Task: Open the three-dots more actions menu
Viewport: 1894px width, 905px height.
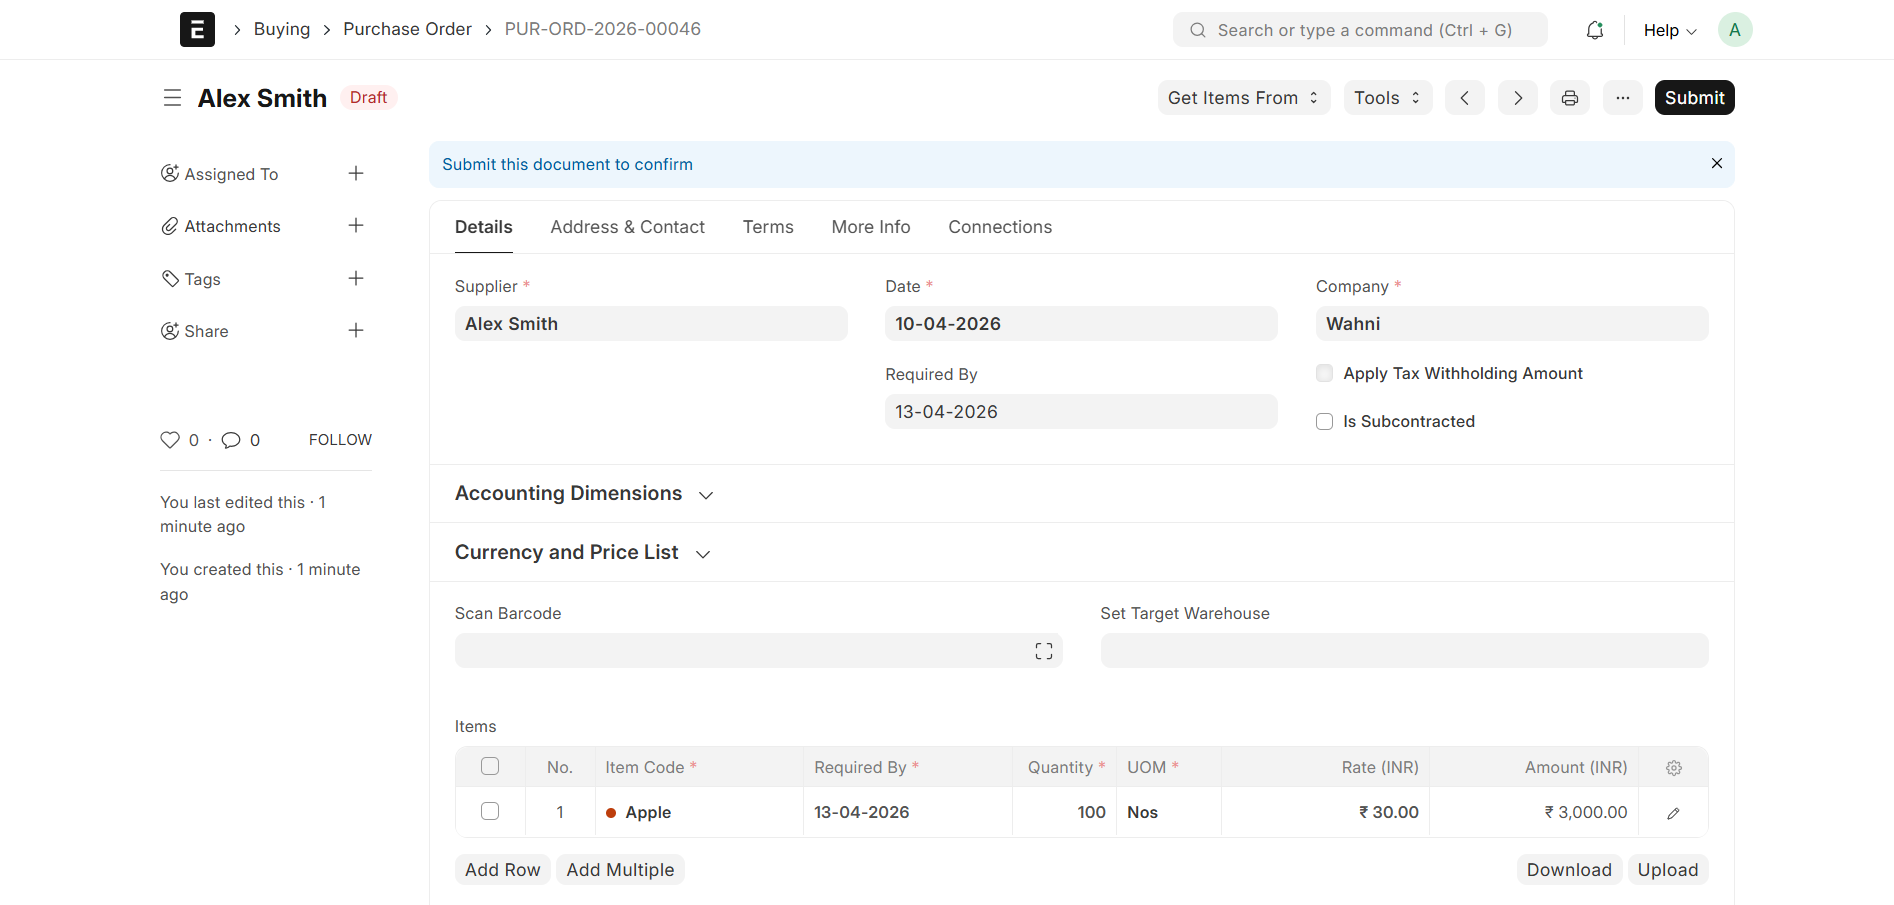Action: 1623,98
